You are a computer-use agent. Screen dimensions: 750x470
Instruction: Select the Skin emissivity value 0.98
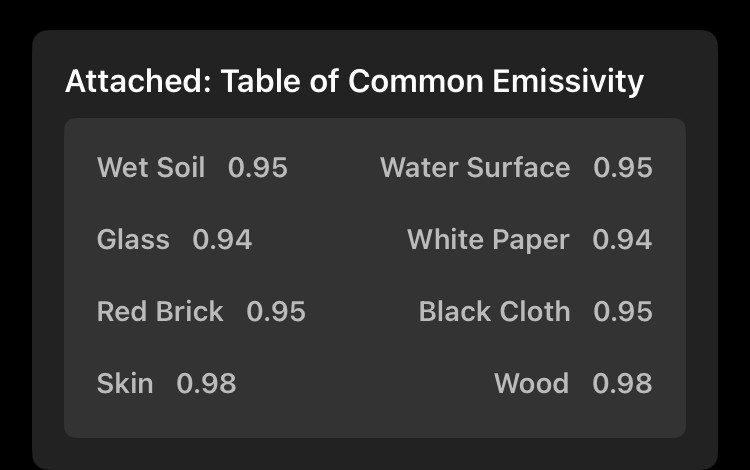point(207,383)
